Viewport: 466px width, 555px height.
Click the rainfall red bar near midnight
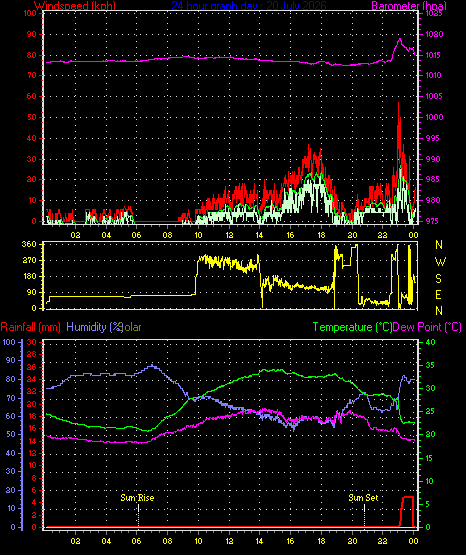[x=407, y=512]
